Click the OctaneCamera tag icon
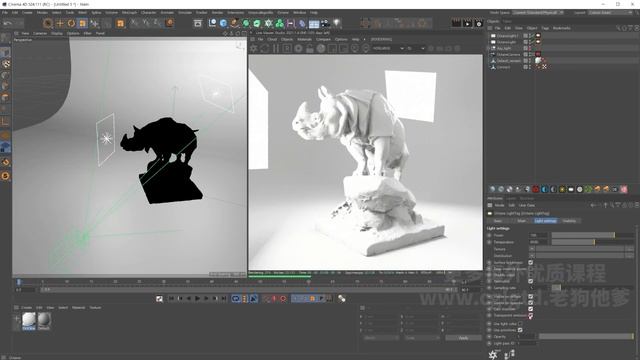 [538, 54]
